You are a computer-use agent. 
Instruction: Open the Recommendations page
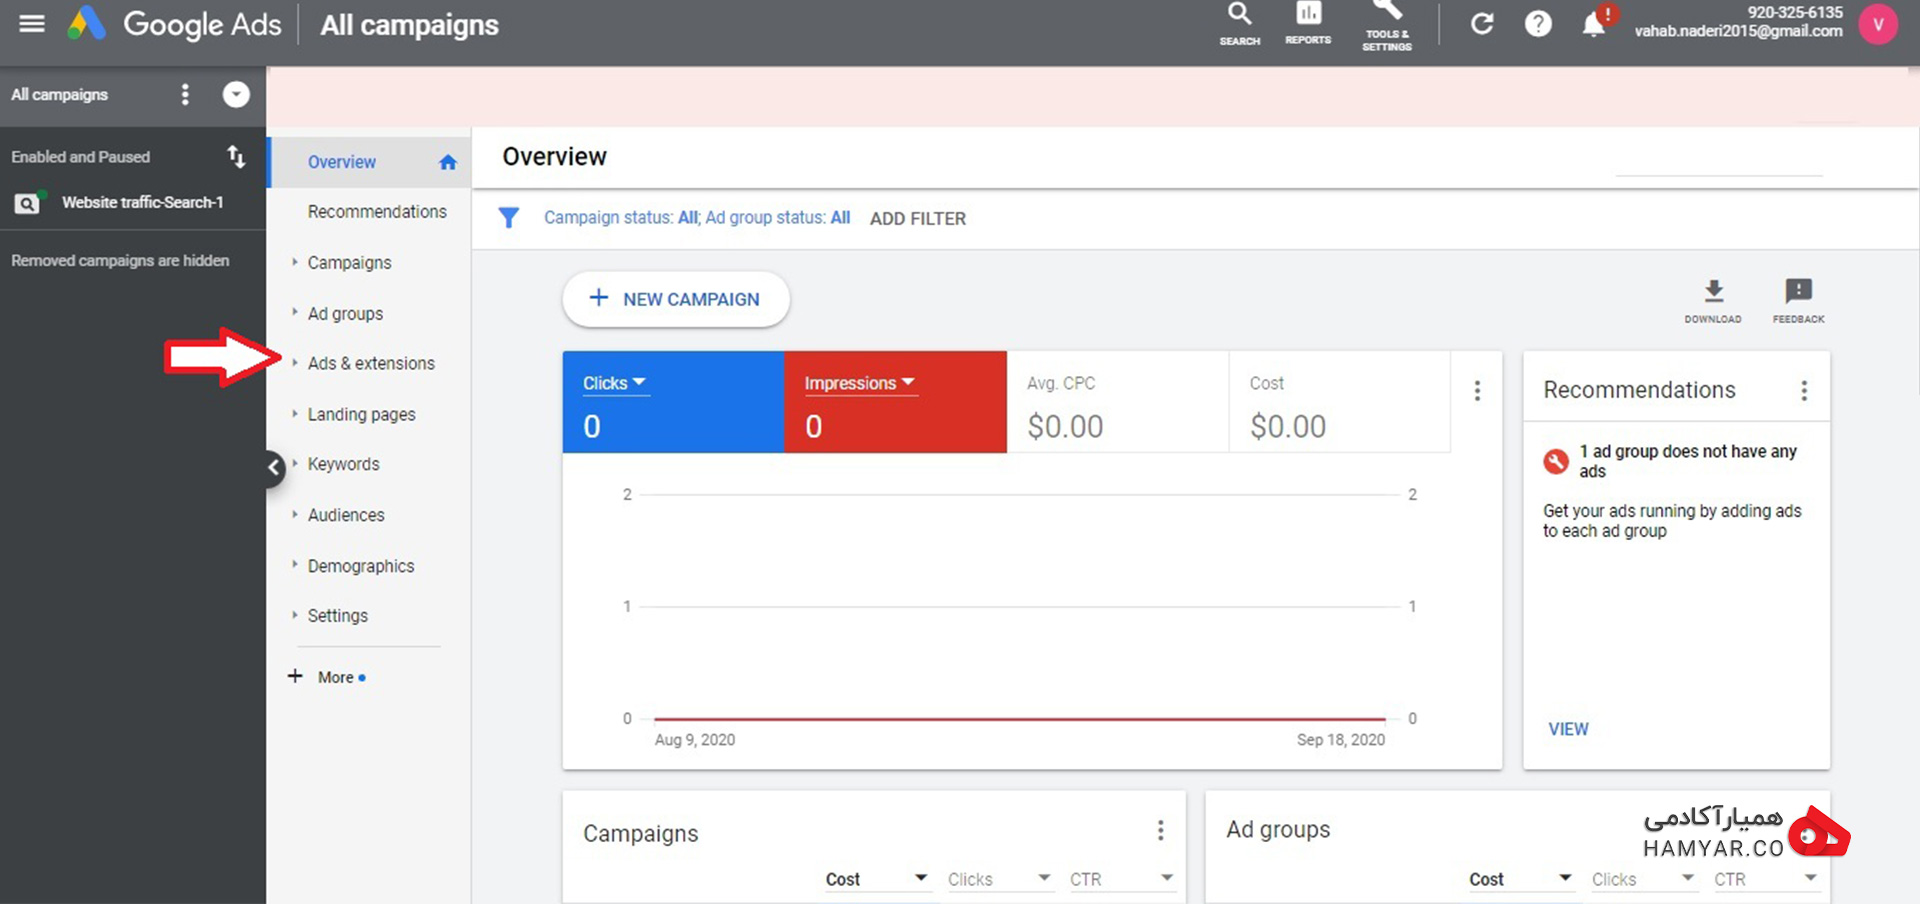[377, 212]
